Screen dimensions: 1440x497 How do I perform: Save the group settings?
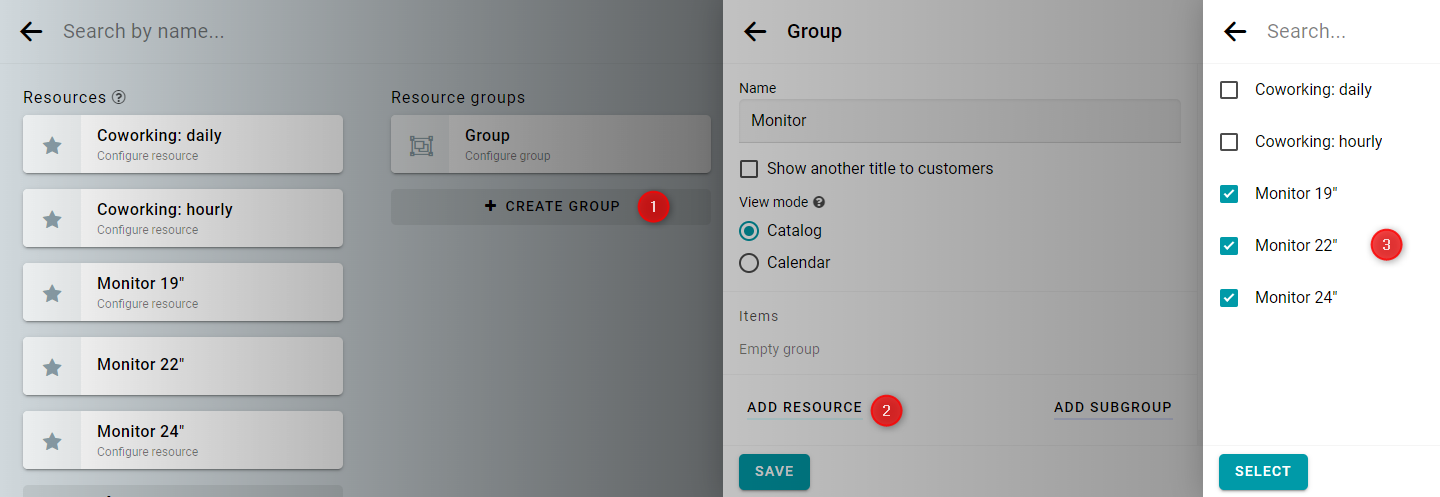(x=774, y=472)
